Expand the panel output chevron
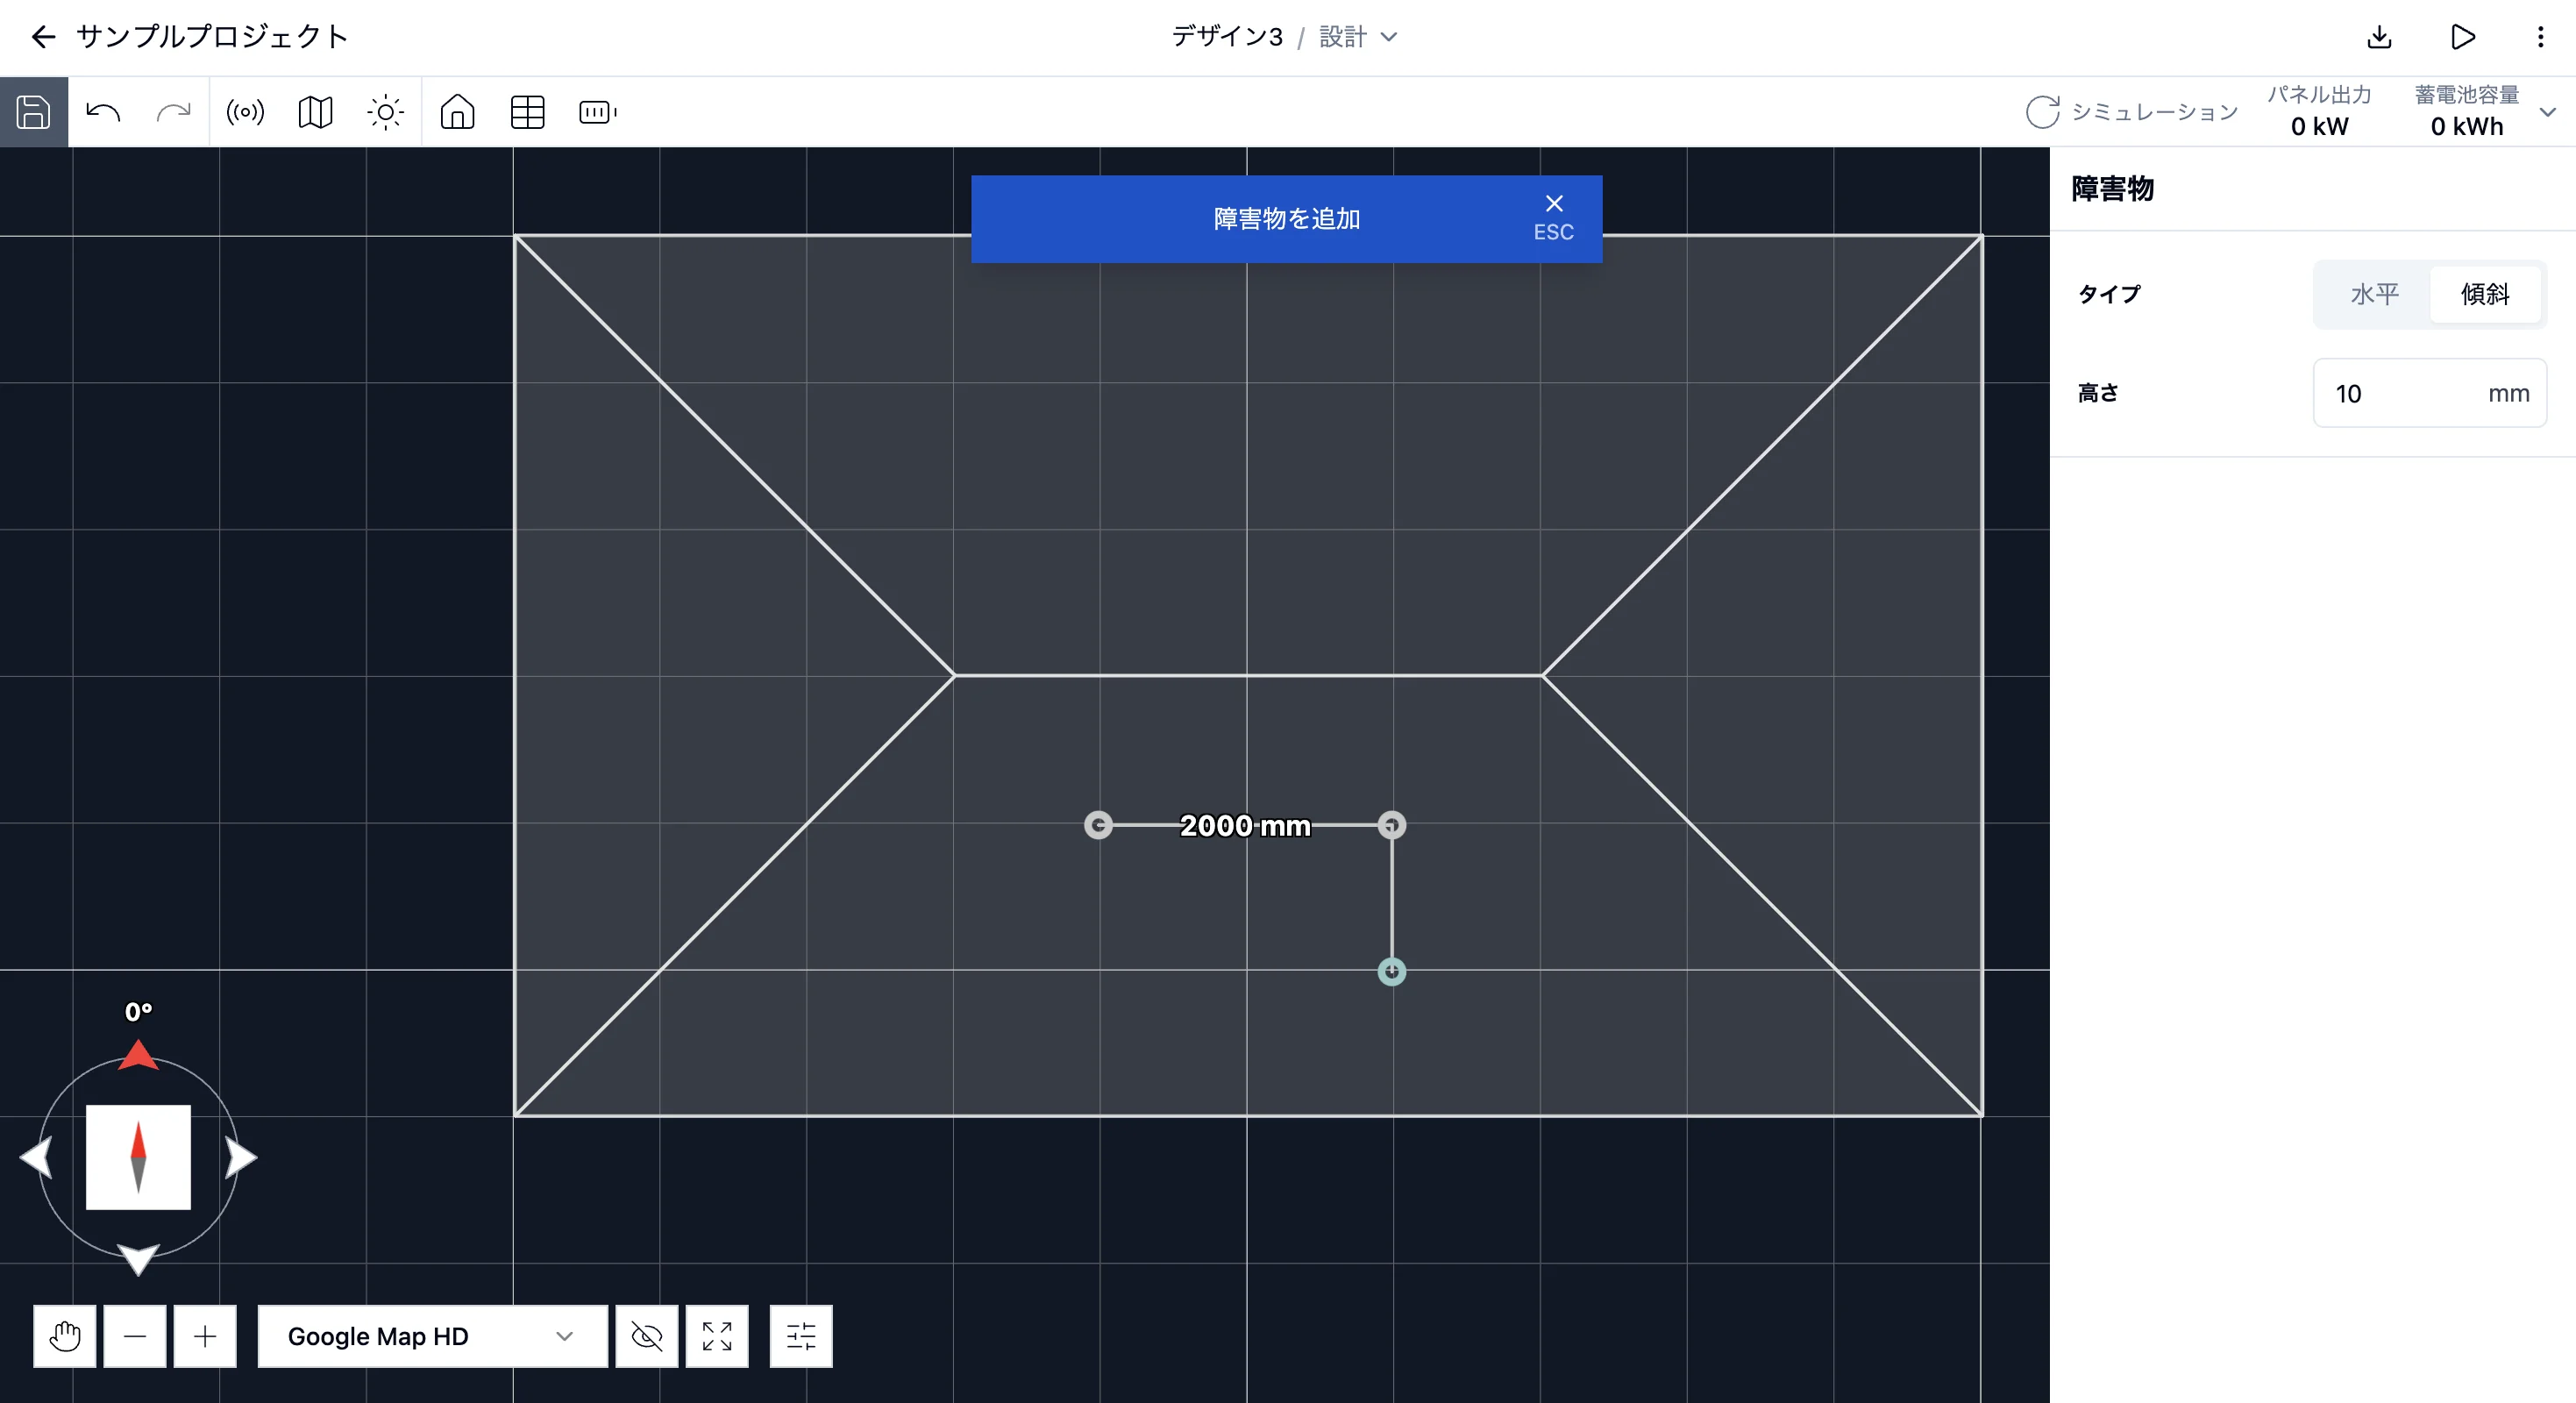 pyautogui.click(x=2547, y=112)
